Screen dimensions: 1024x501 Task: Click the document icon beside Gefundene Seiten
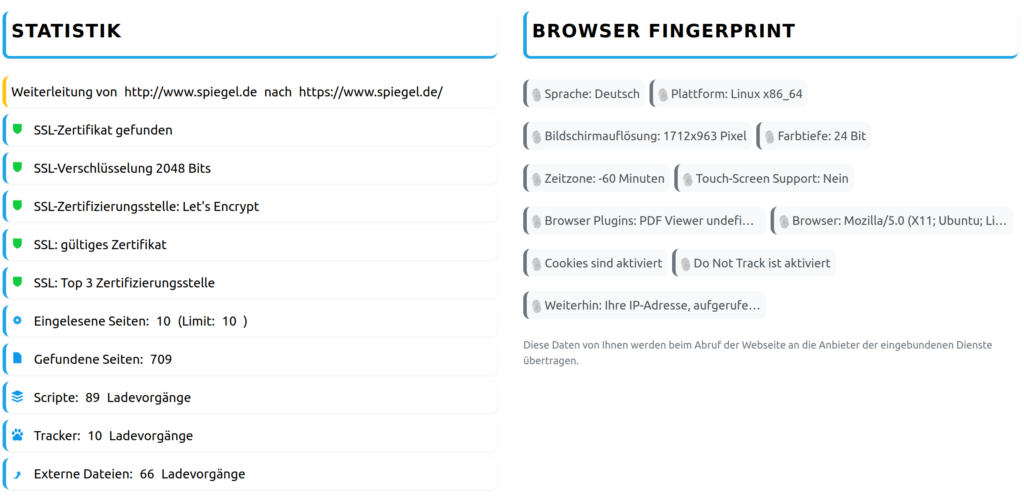[x=17, y=359]
